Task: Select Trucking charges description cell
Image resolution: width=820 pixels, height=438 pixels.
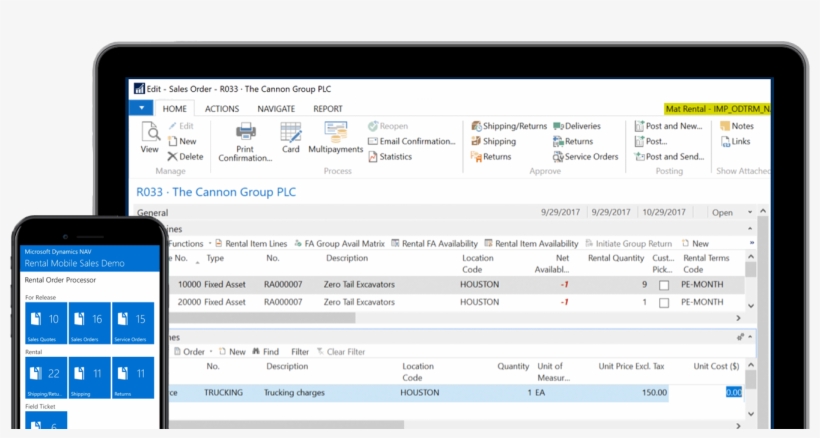Action: (294, 393)
